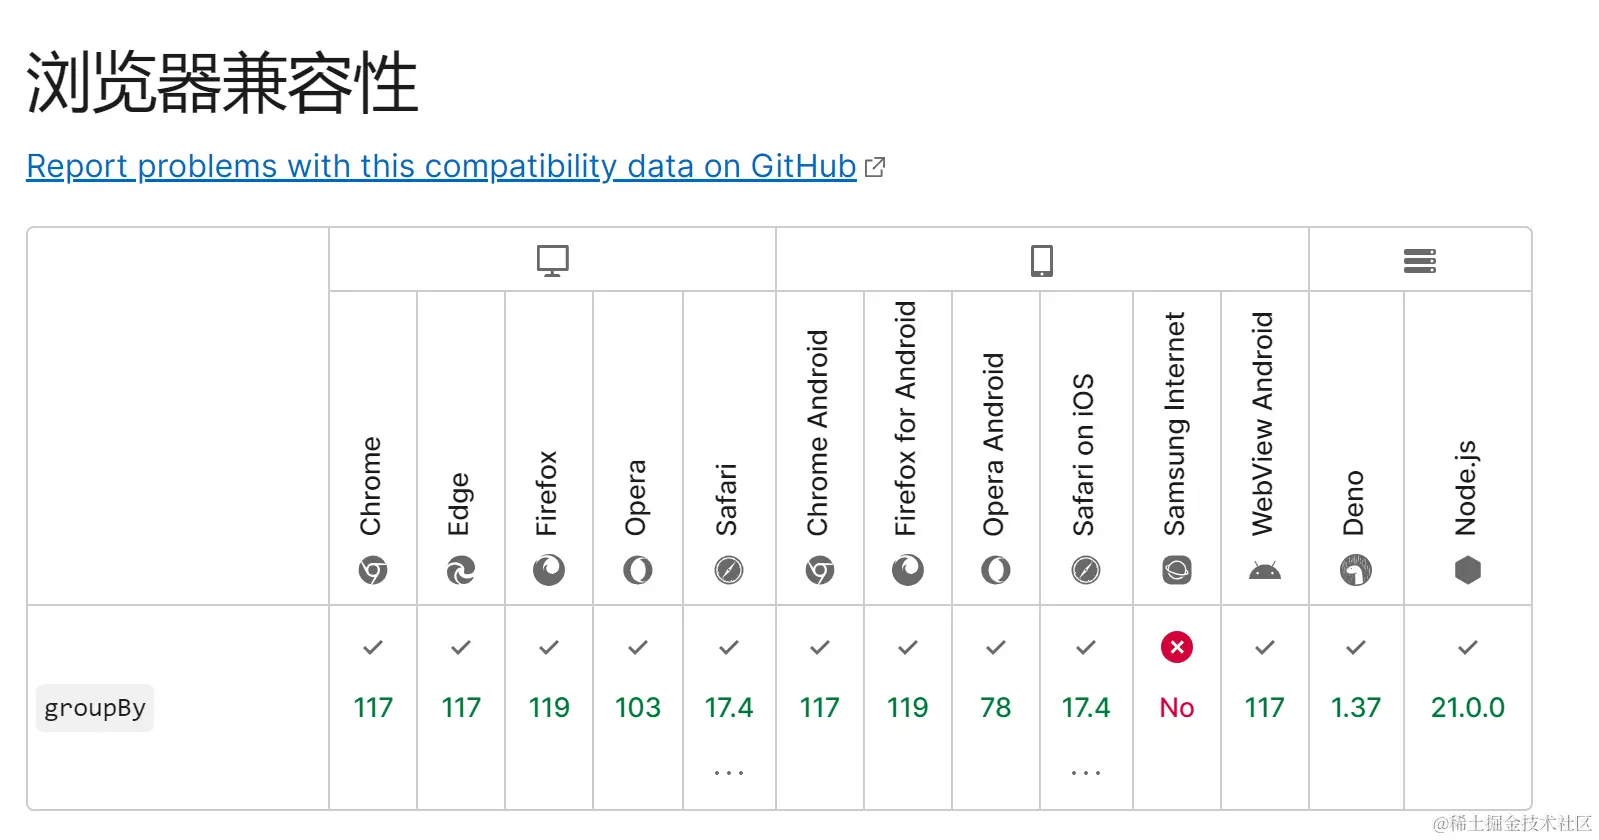Click the Chrome desktop browser icon
This screenshot has width=1599, height=840.
pos(372,570)
